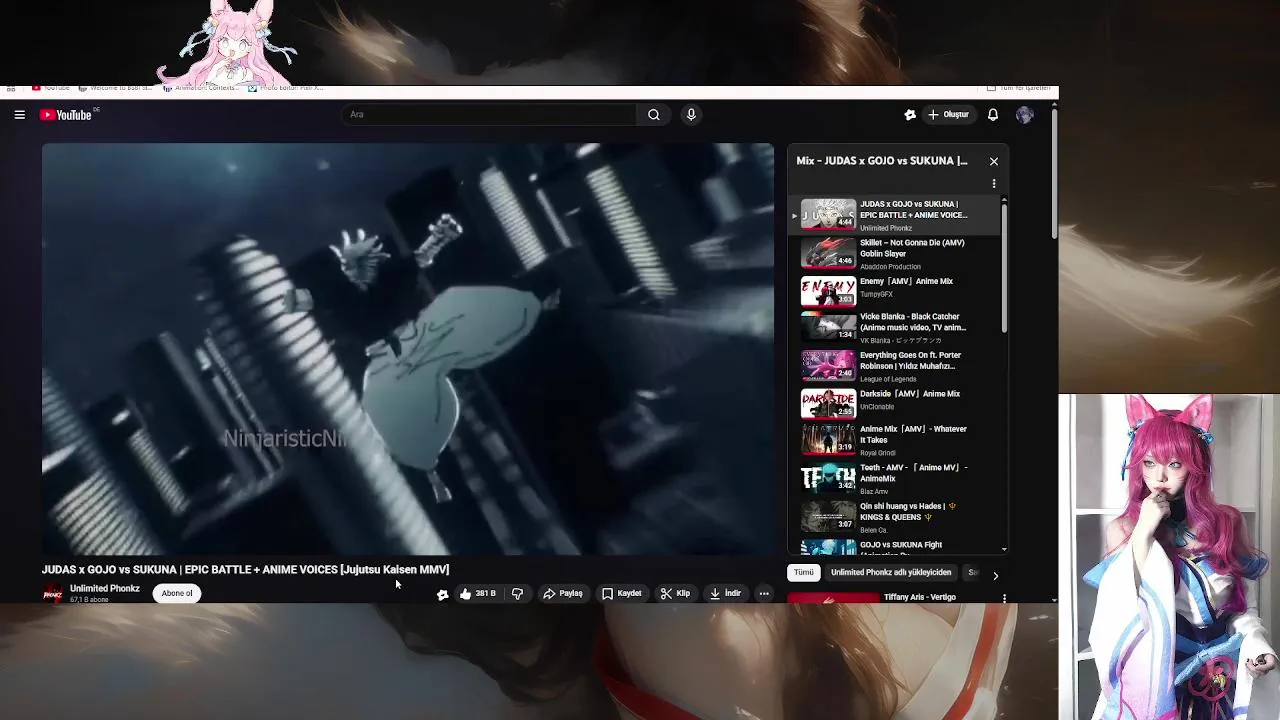This screenshot has width=1280, height=720.
Task: Like the video with thumbs up
Action: click(478, 594)
